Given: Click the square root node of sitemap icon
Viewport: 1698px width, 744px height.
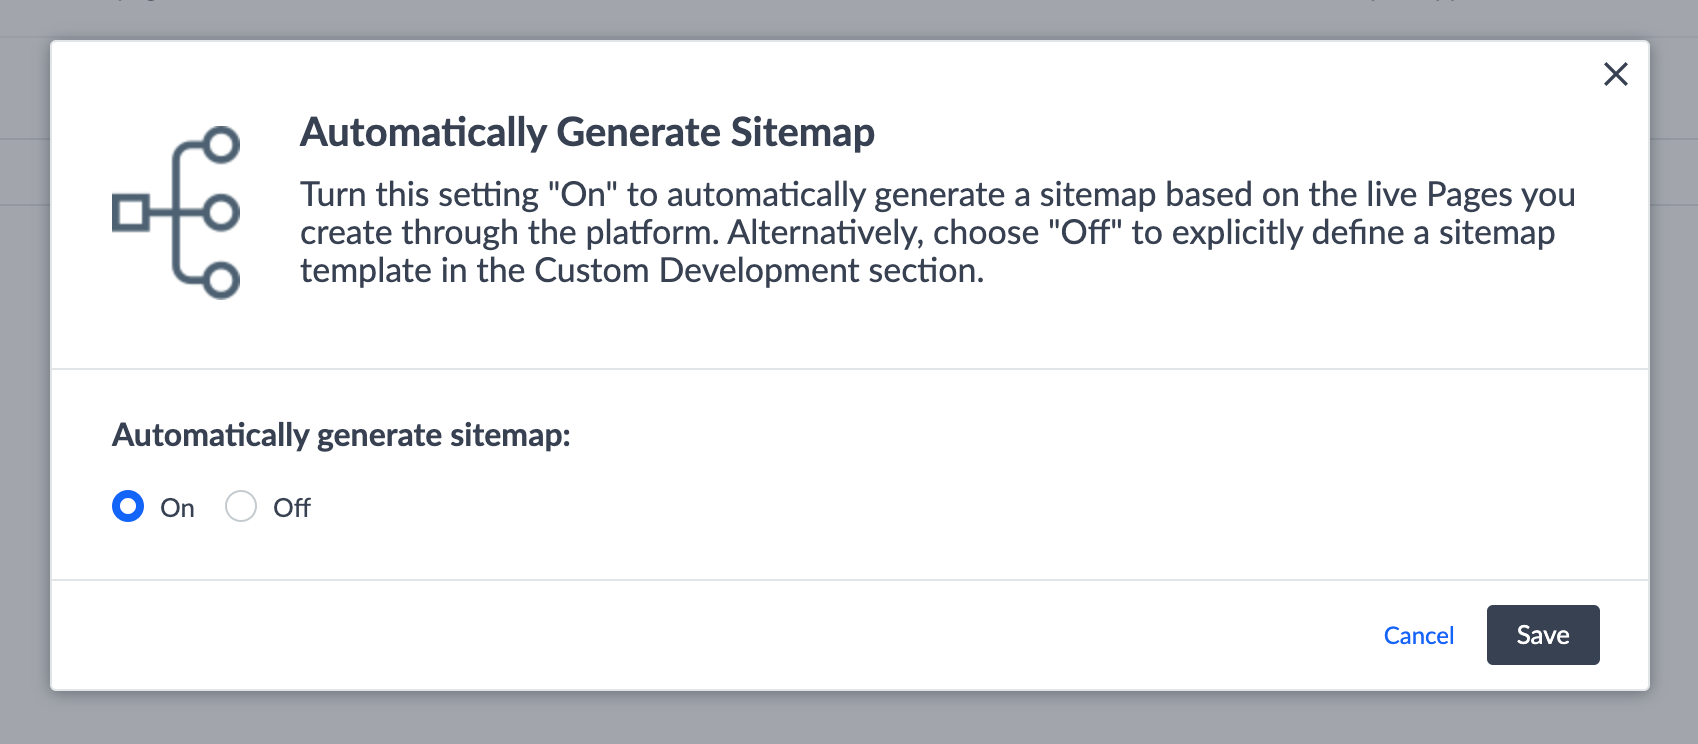Looking at the screenshot, I should coord(130,213).
